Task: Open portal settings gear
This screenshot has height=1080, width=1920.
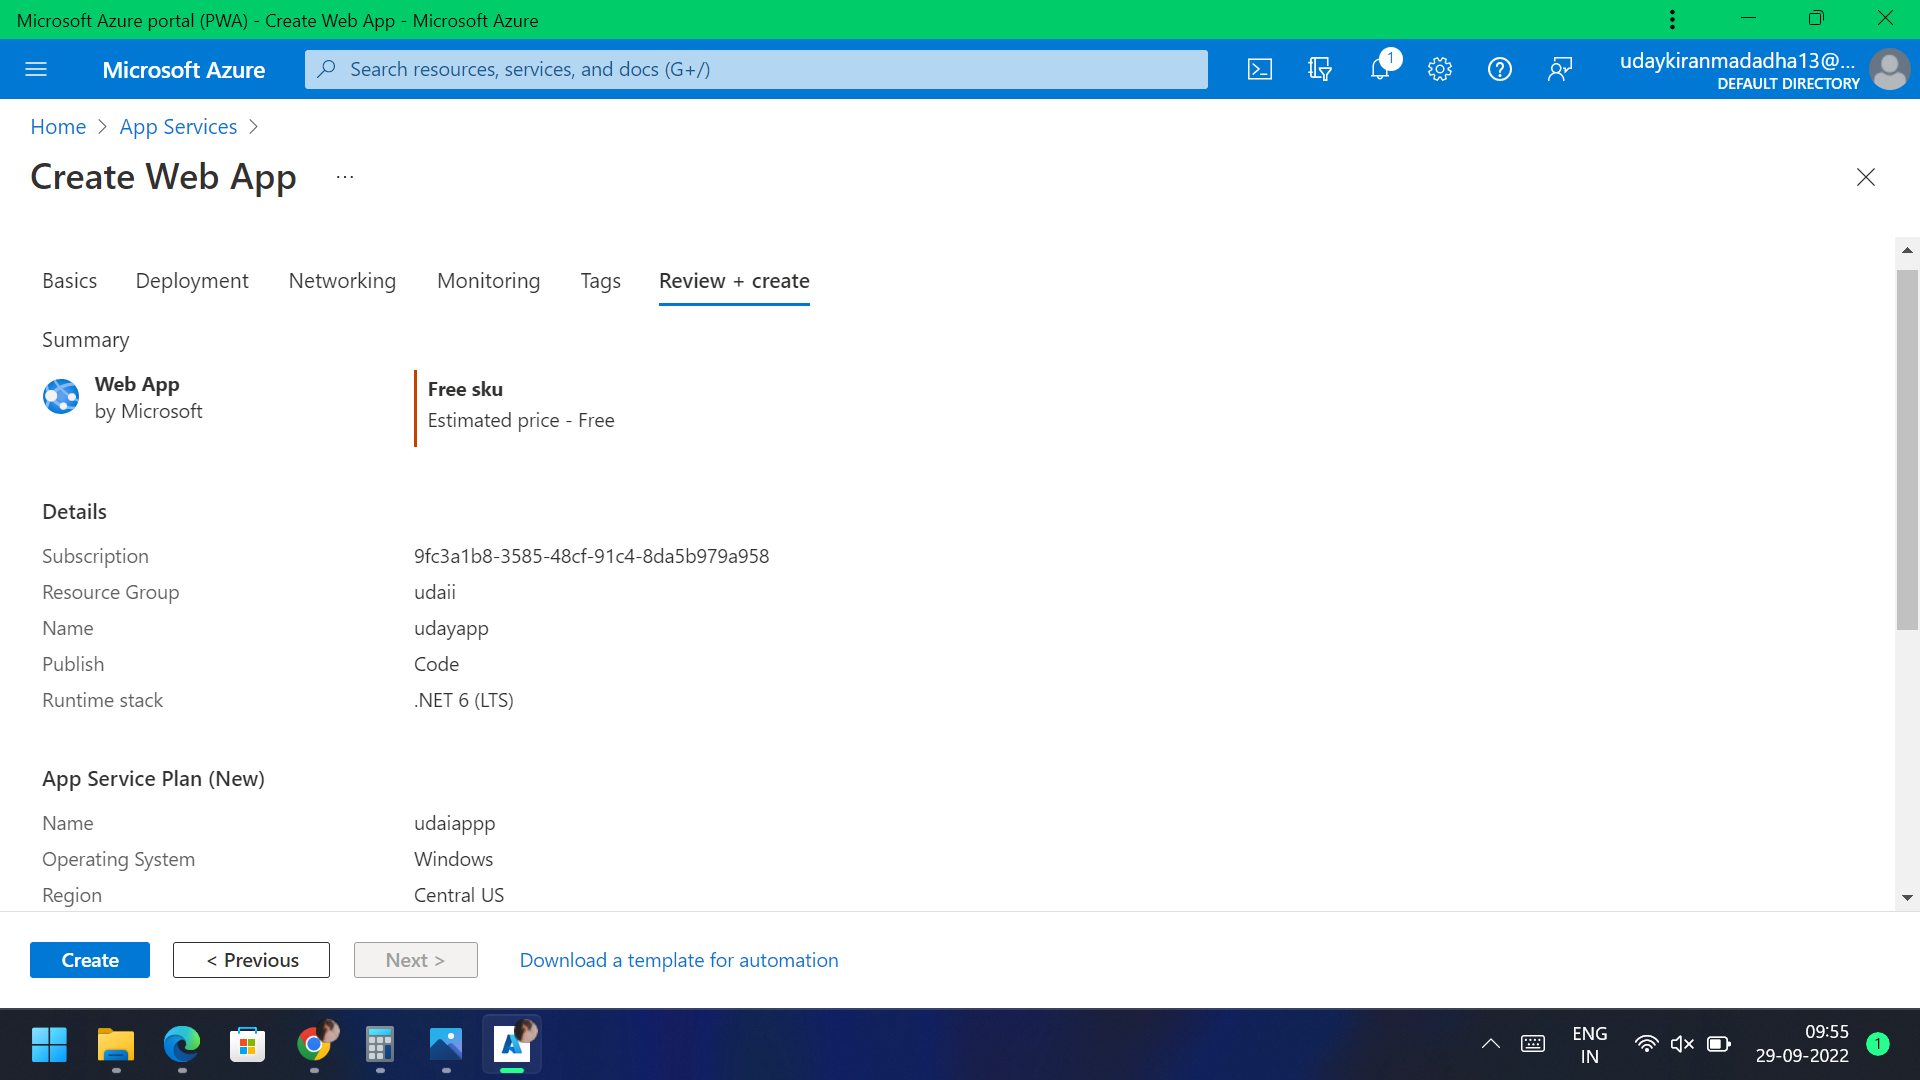Action: 1440,69
